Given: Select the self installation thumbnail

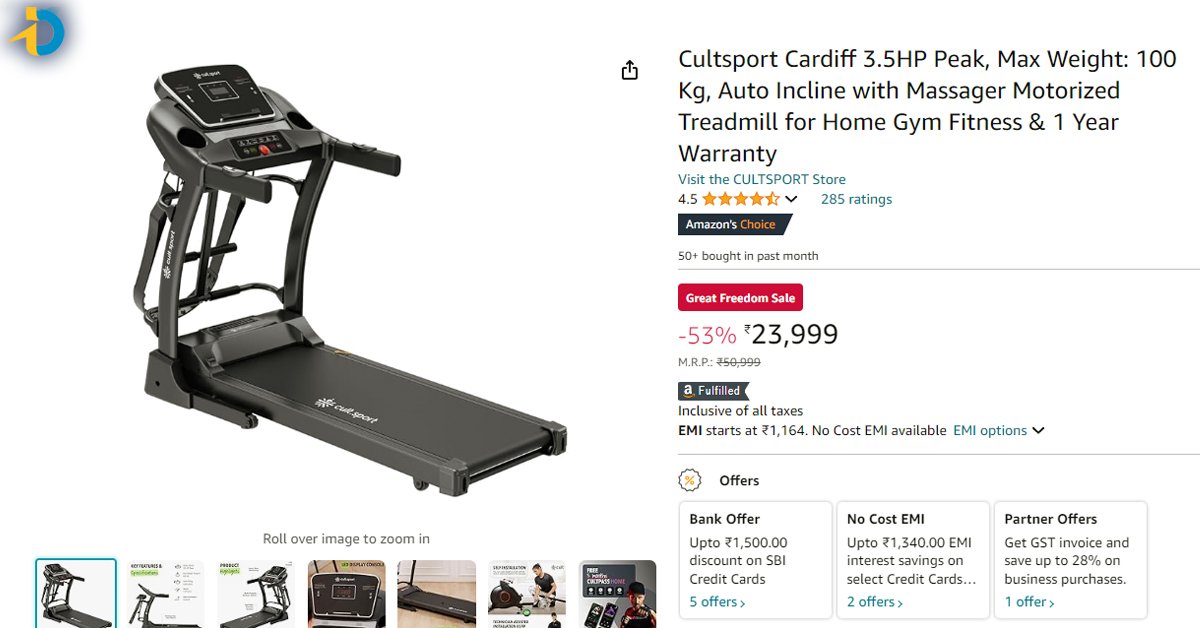Looking at the screenshot, I should pyautogui.click(x=527, y=594).
